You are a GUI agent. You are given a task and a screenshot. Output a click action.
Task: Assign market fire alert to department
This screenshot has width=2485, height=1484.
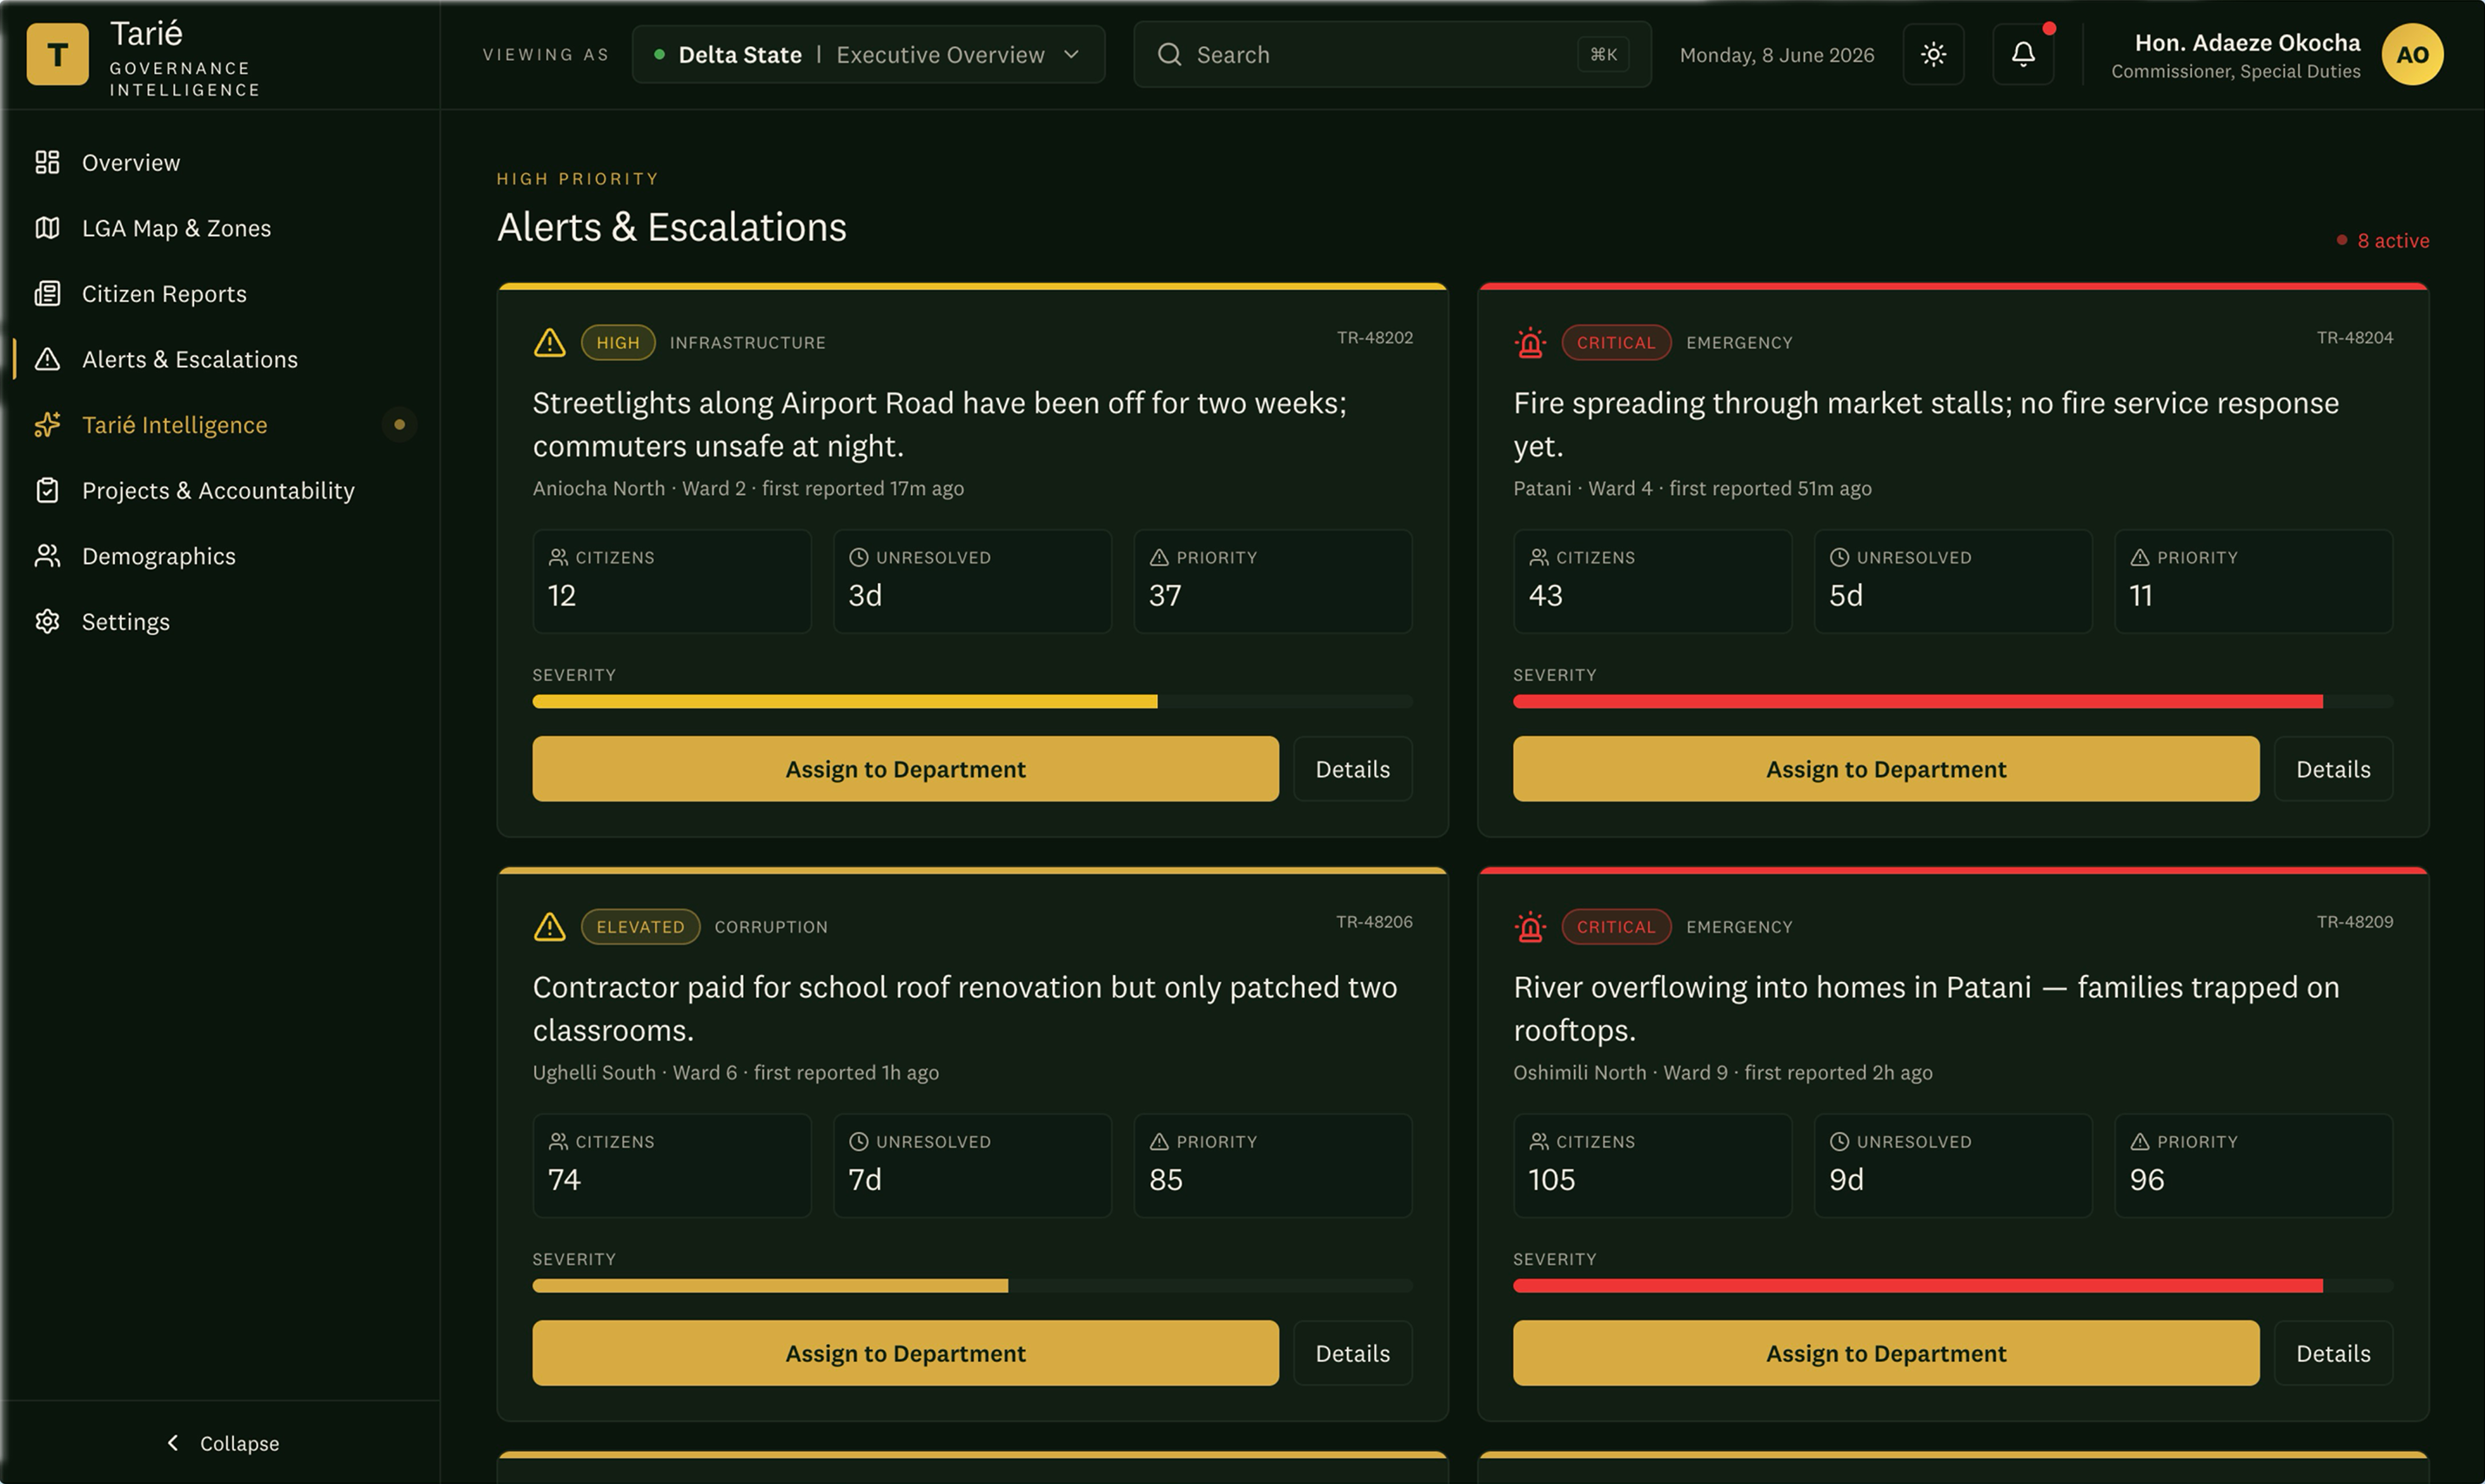pyautogui.click(x=1886, y=769)
